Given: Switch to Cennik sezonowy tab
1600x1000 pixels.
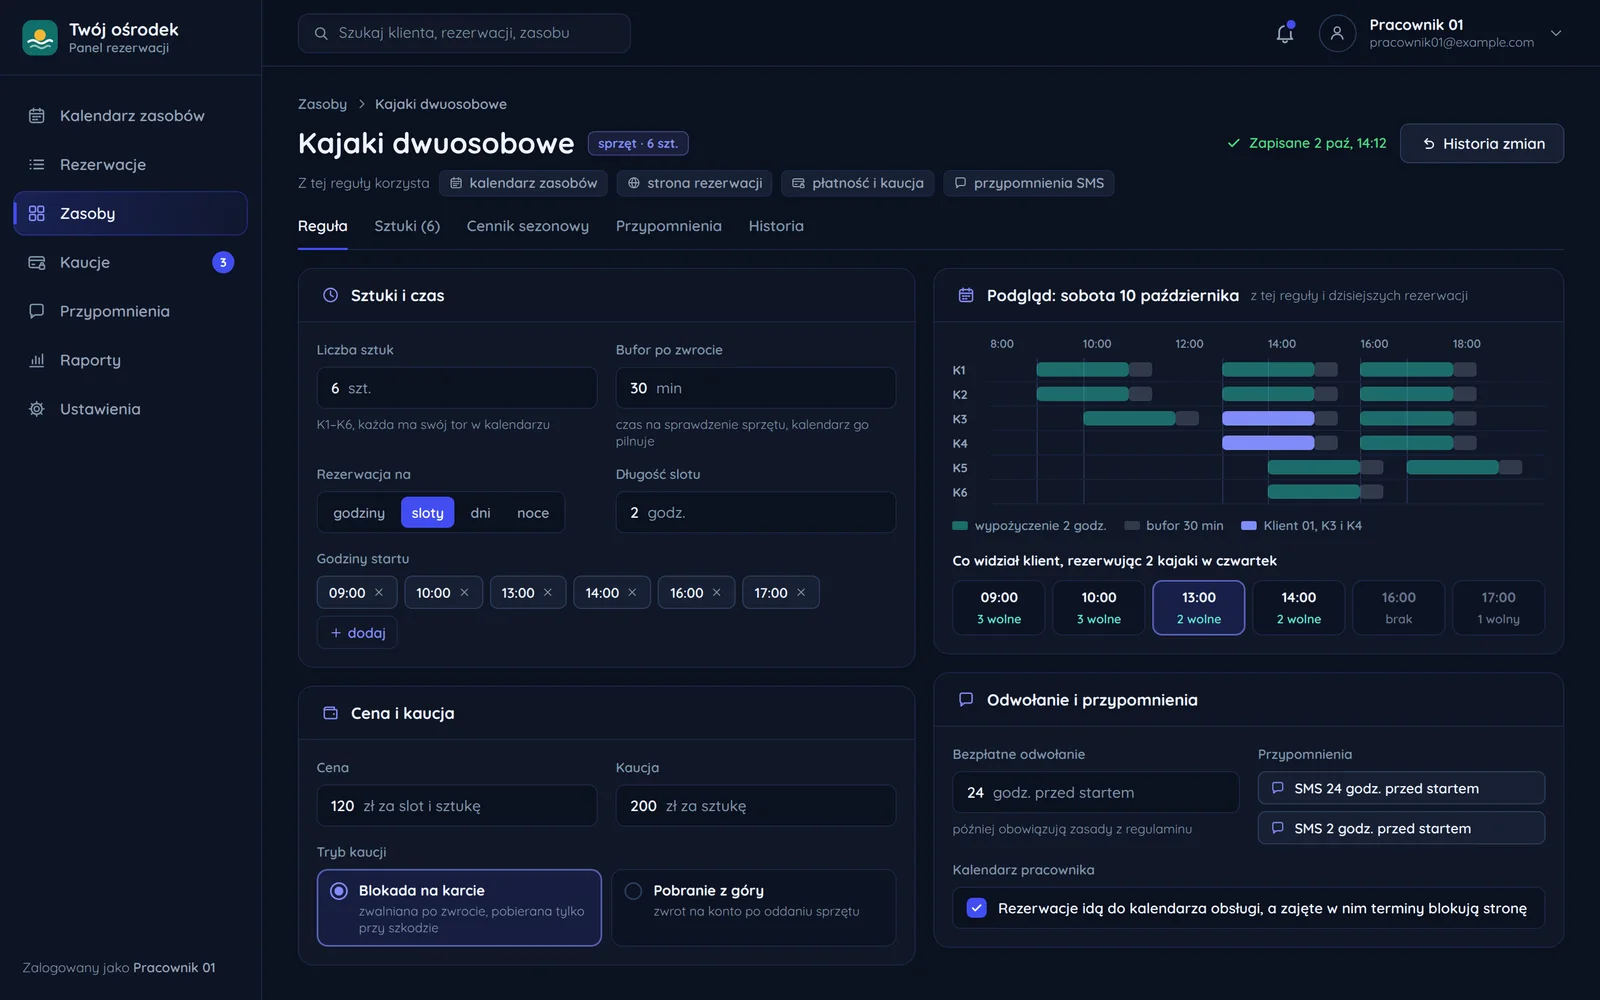Looking at the screenshot, I should (528, 226).
